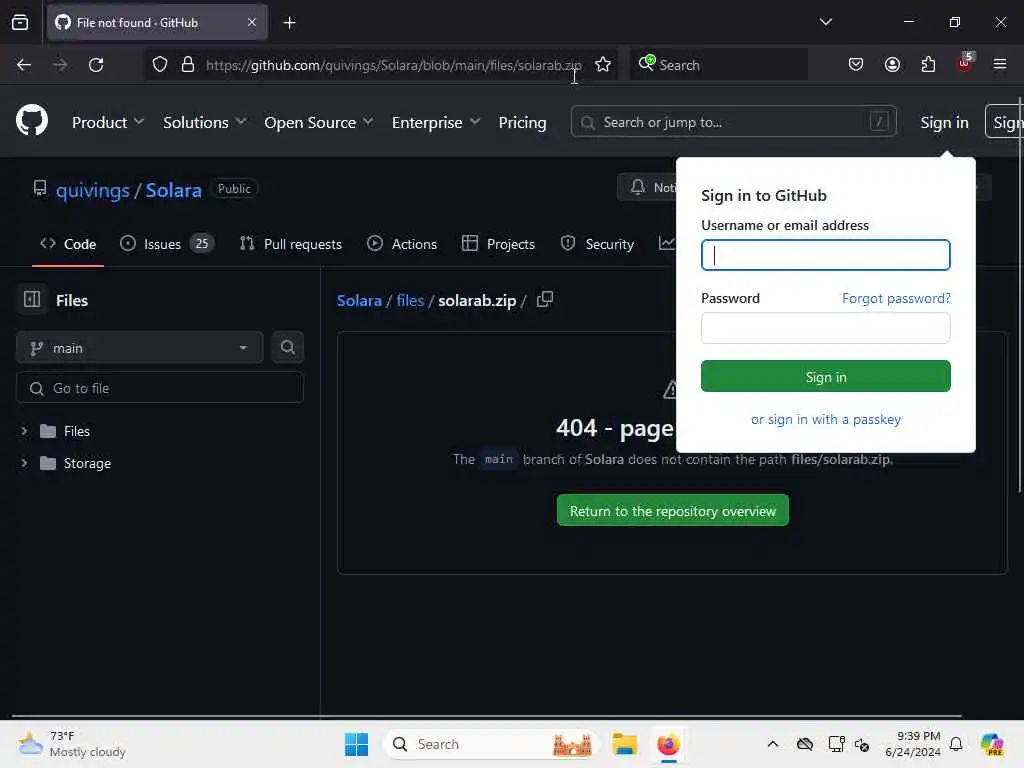Open the Security tab
Image resolution: width=1024 pixels, height=768 pixels.
[x=597, y=244]
